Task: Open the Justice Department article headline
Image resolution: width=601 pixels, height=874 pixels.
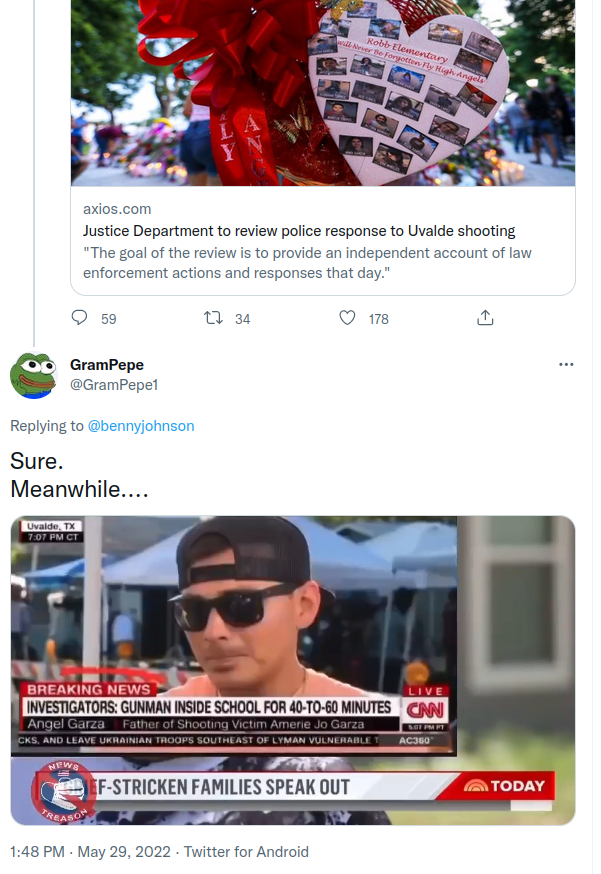Action: (299, 231)
